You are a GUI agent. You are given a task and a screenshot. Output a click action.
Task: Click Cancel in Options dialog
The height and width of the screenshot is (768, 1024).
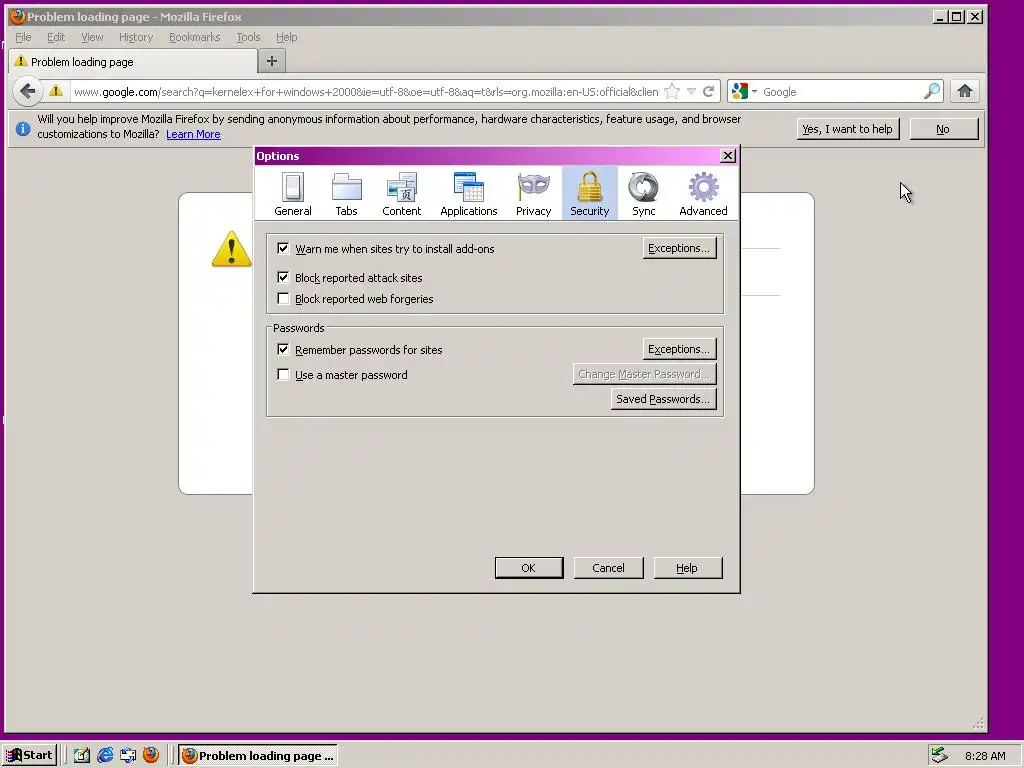(x=608, y=568)
